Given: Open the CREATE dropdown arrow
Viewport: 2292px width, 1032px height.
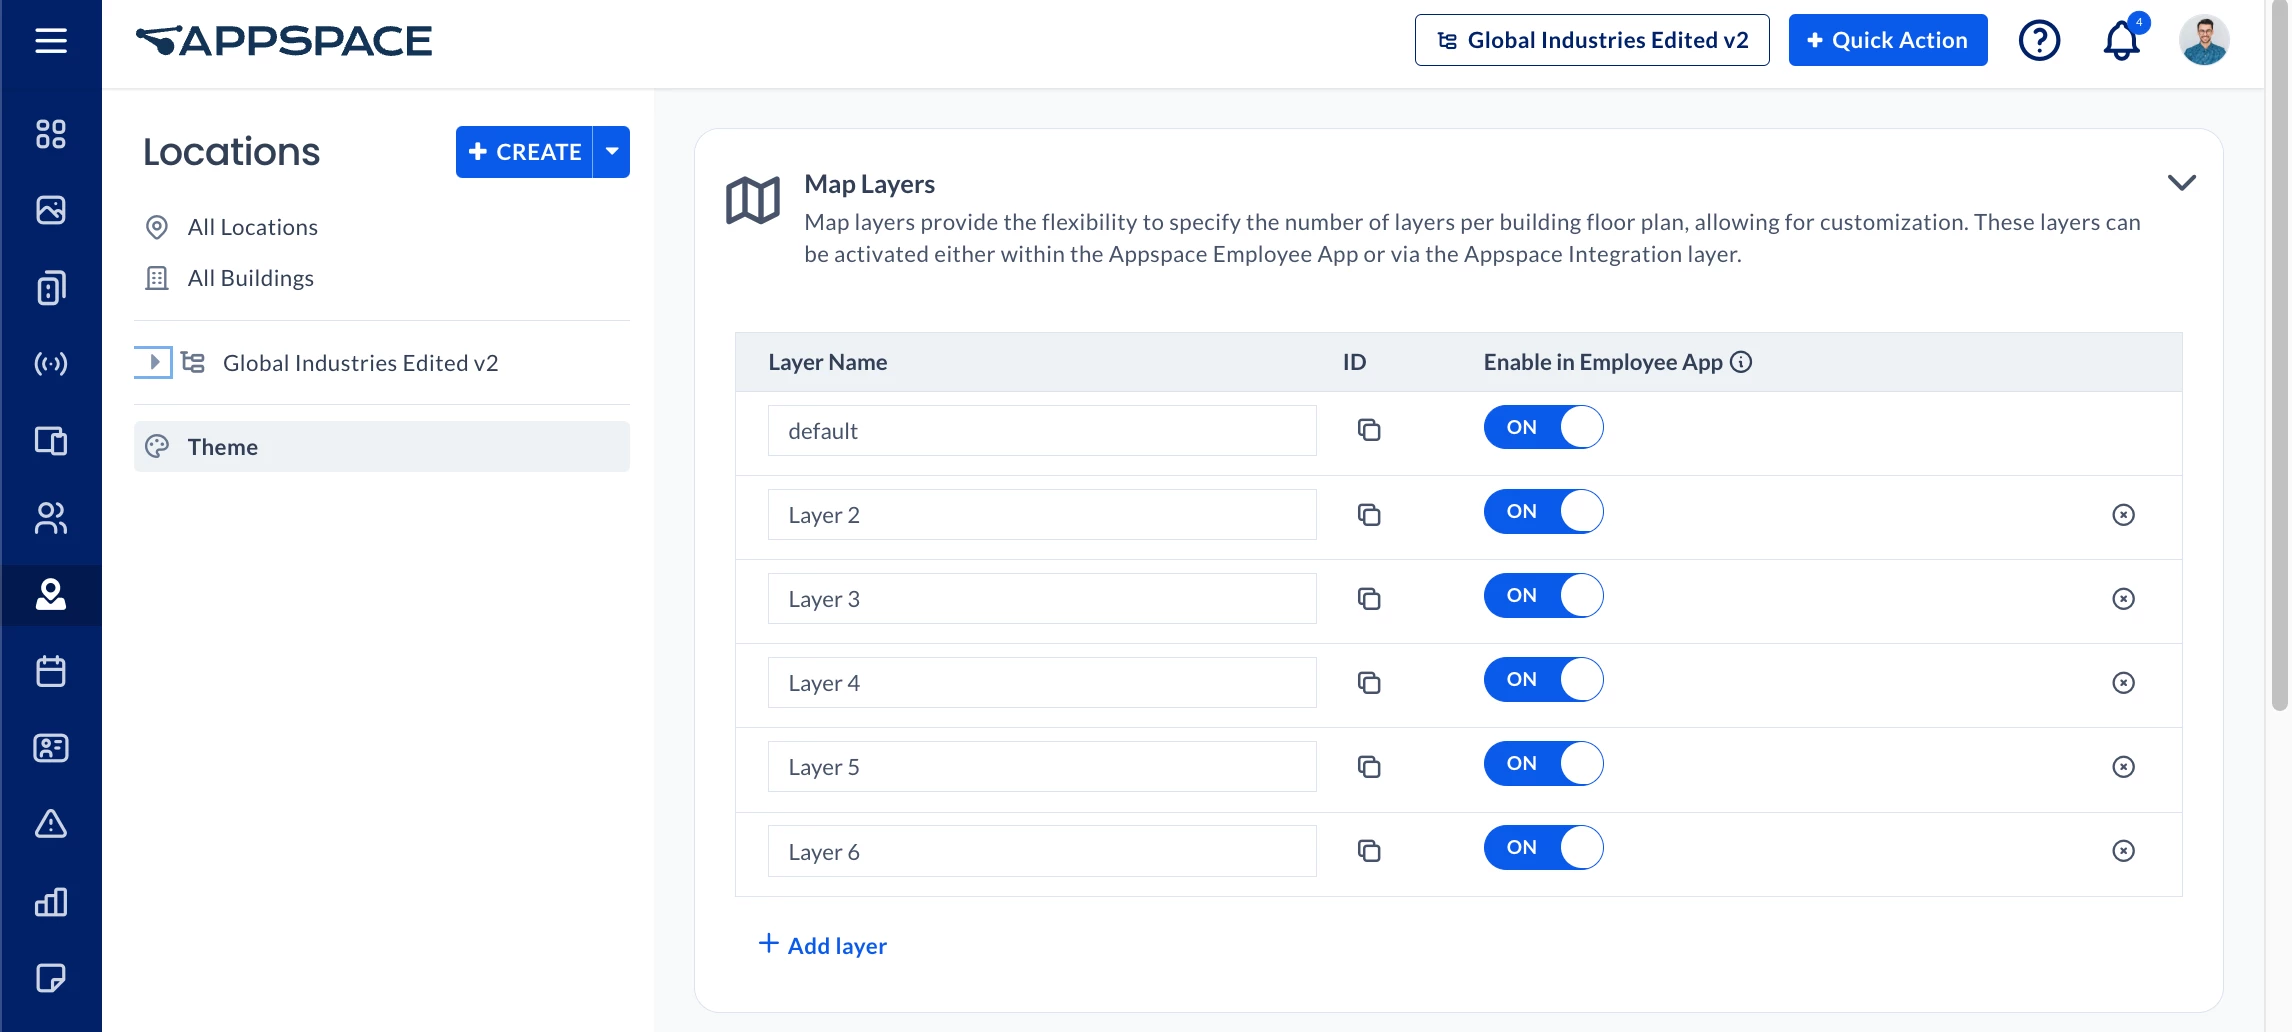Looking at the screenshot, I should (x=612, y=152).
